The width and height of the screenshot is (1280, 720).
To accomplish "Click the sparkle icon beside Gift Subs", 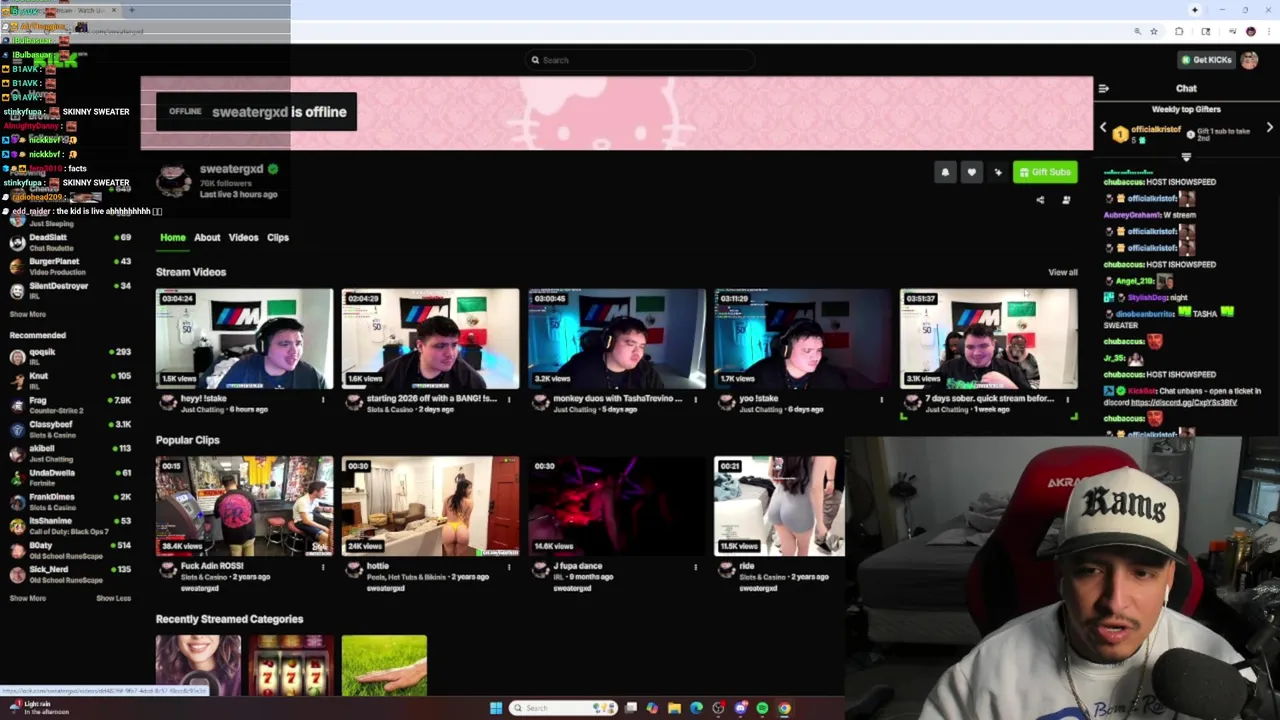I will coord(998,172).
